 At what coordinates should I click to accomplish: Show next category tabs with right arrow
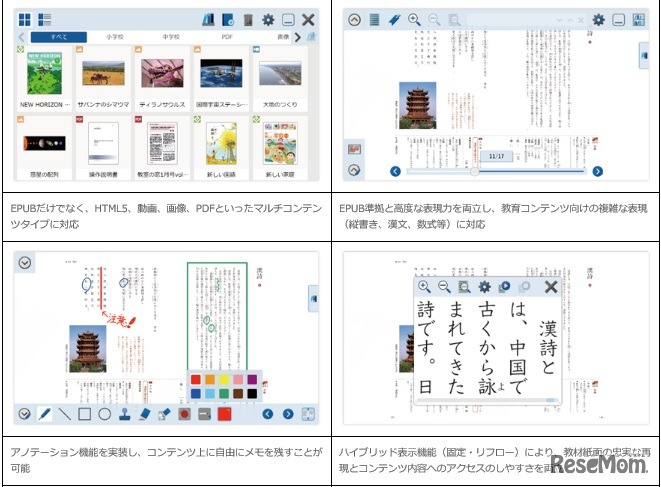[298, 37]
